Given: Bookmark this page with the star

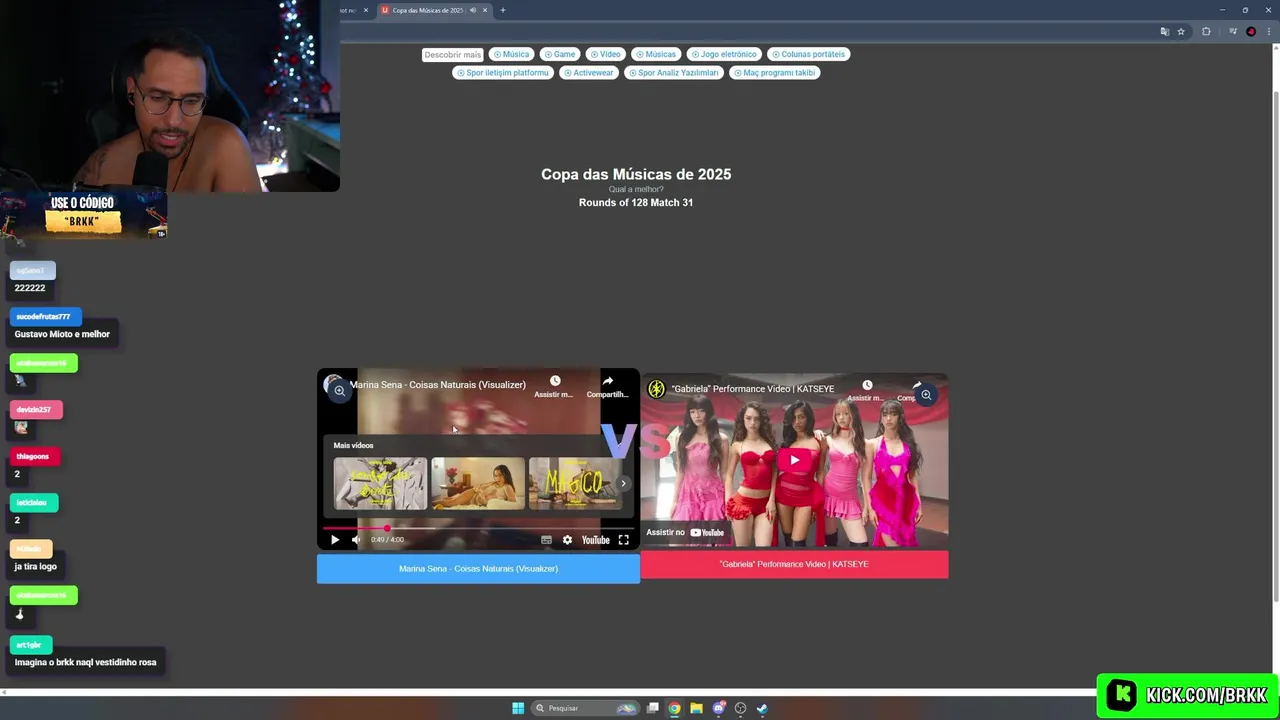Looking at the screenshot, I should [1181, 31].
